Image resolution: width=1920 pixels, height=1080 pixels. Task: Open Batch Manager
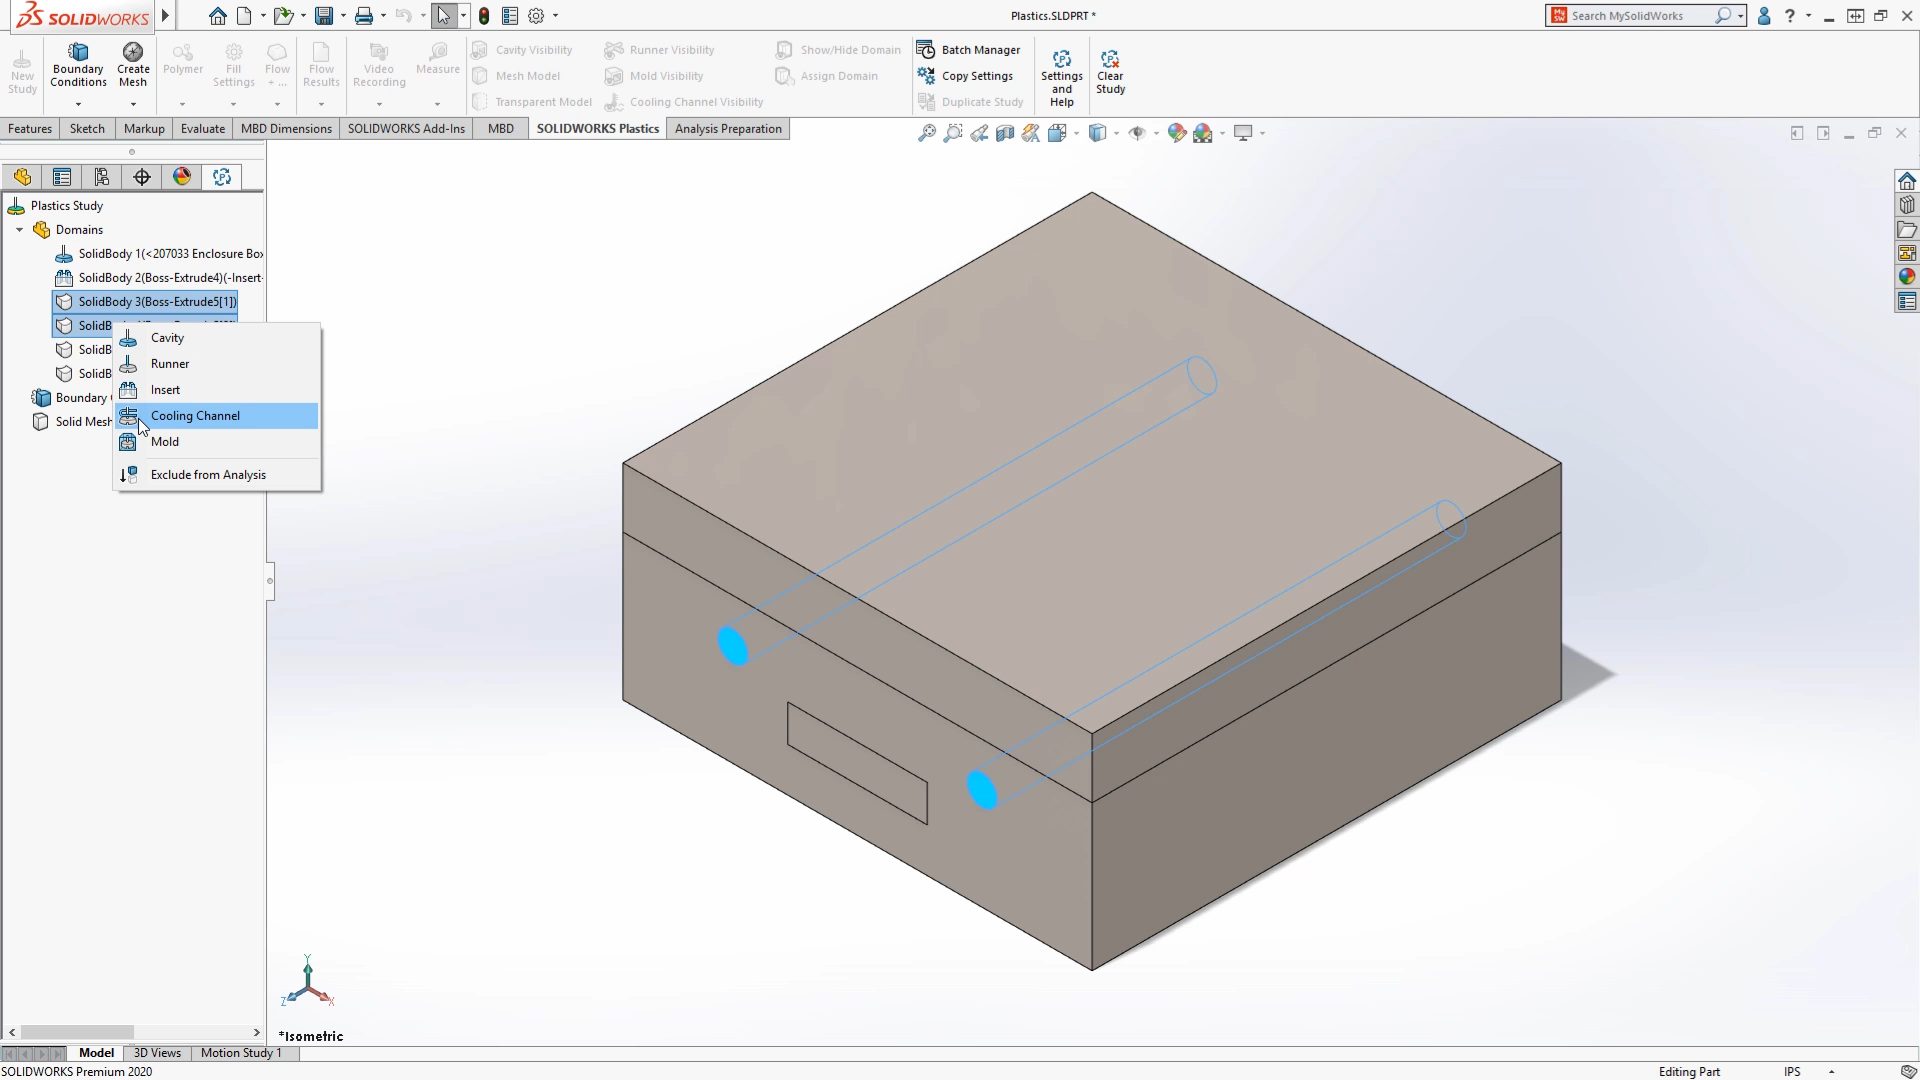(x=969, y=50)
